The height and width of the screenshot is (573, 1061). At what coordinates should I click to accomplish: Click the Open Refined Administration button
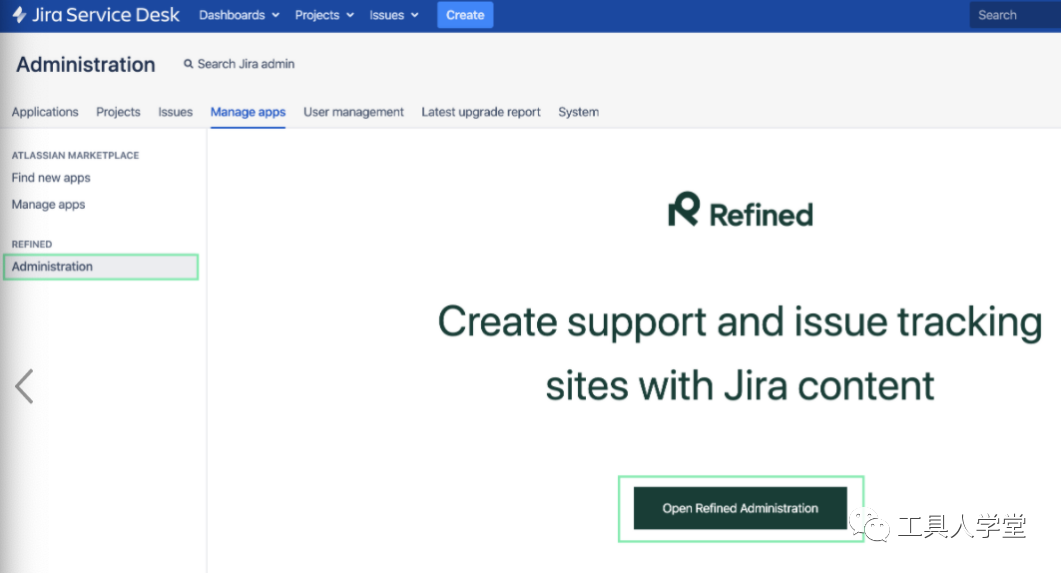pyautogui.click(x=740, y=508)
